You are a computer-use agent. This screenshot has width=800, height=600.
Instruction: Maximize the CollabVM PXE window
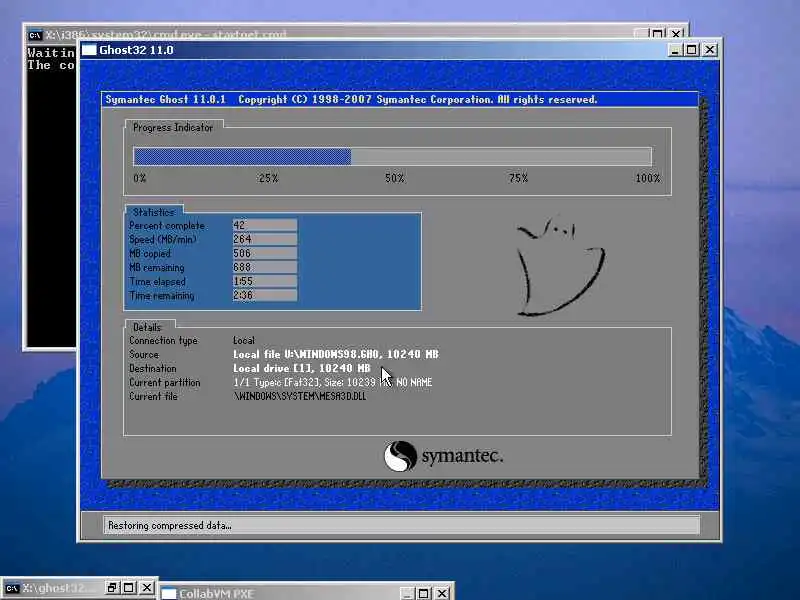point(424,593)
